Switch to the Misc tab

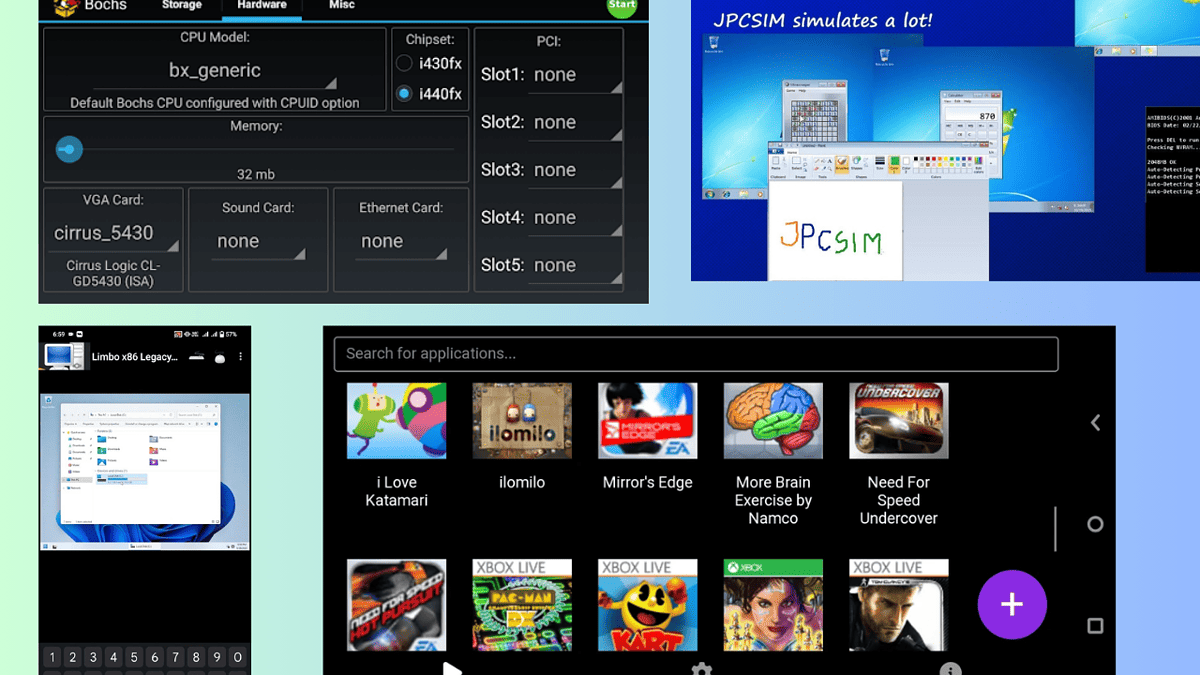[341, 5]
